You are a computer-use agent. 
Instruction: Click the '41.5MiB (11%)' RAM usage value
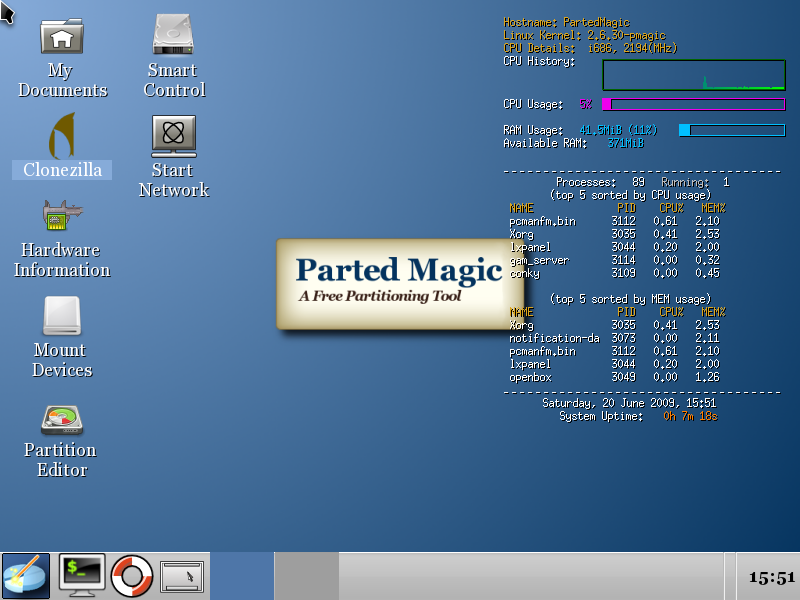pyautogui.click(x=618, y=130)
